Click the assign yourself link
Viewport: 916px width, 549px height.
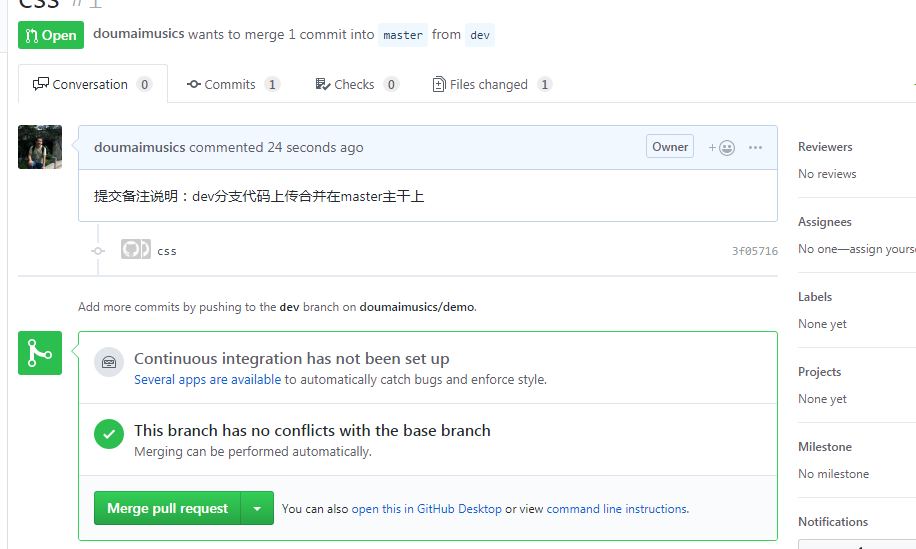(x=882, y=249)
